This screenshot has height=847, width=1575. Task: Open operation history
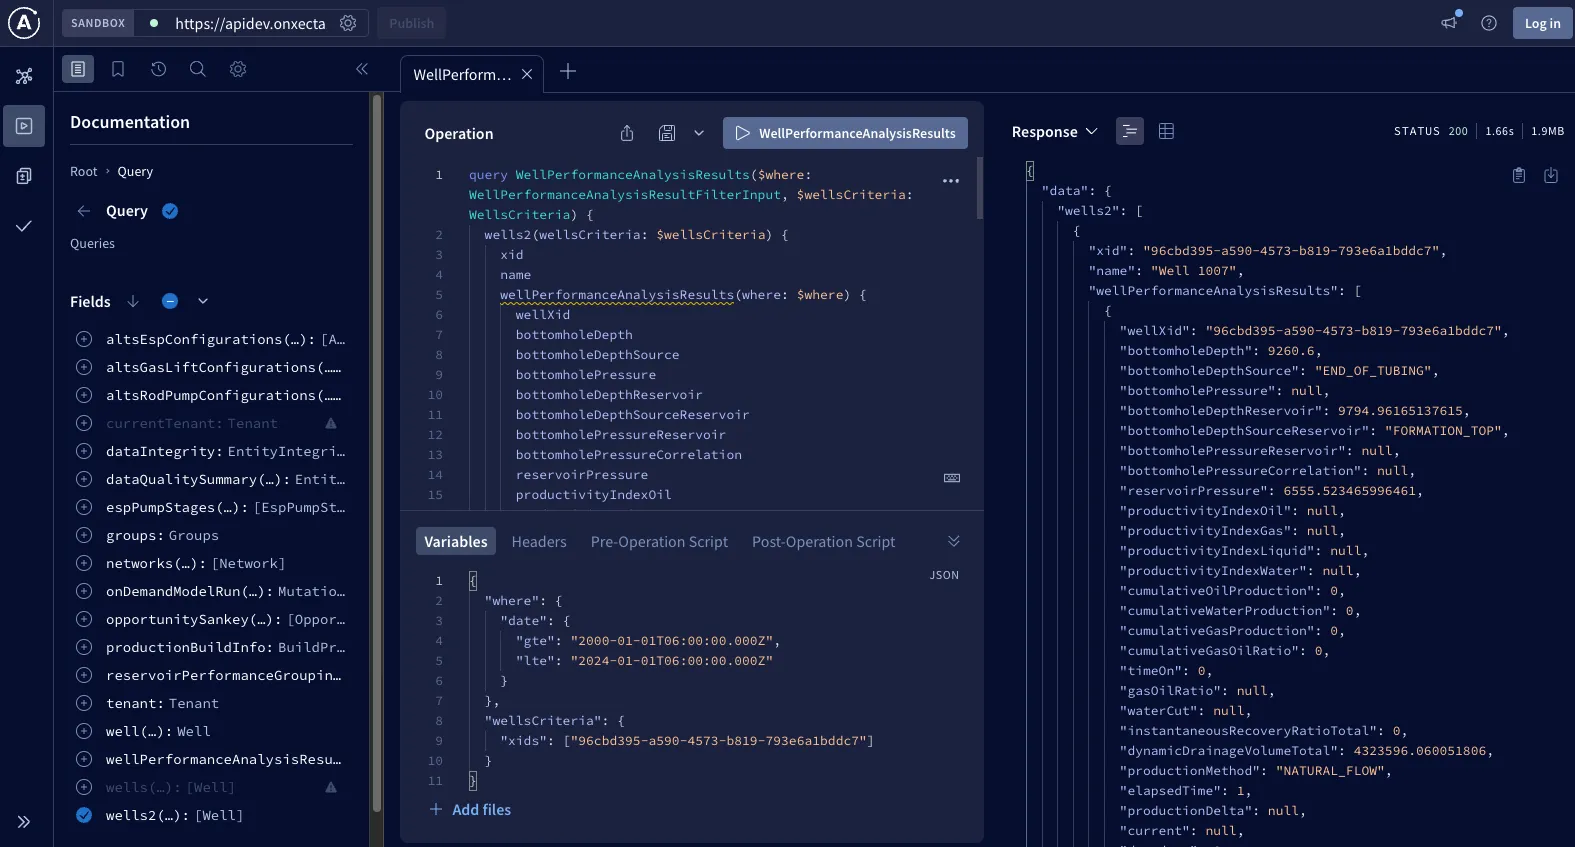tap(158, 69)
